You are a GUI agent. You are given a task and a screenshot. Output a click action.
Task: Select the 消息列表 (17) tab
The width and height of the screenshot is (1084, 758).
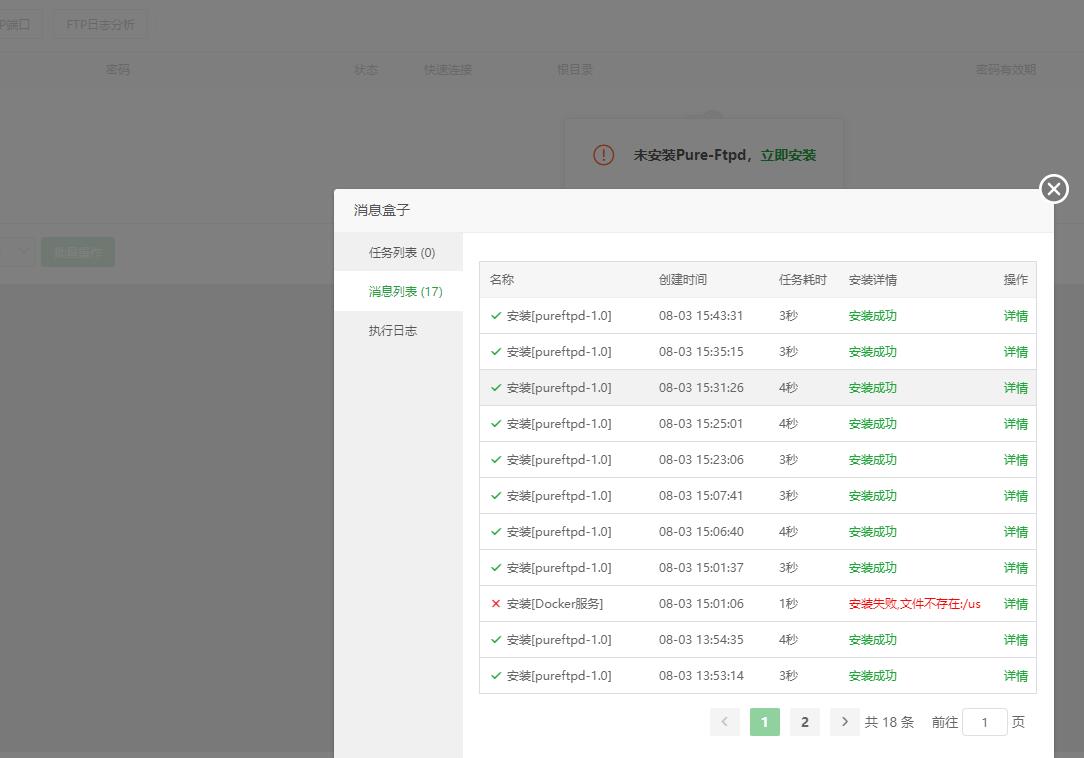[x=405, y=291]
